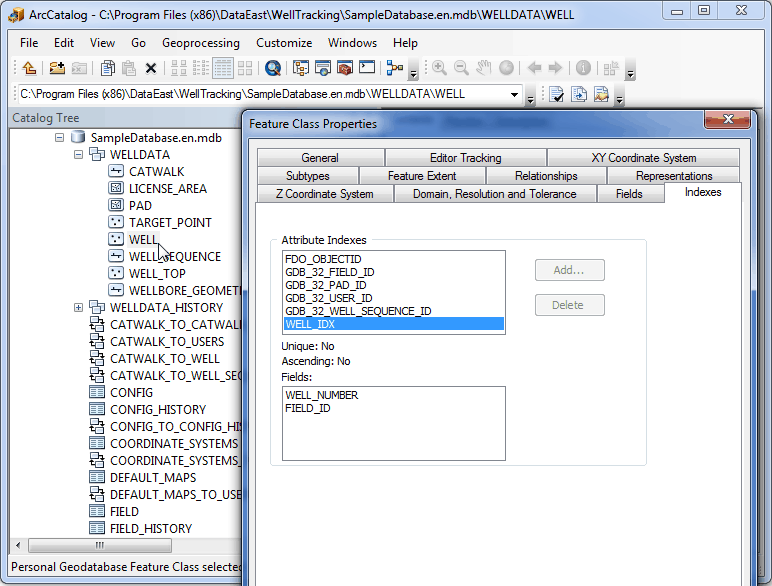The width and height of the screenshot is (772, 586).
Task: Click the Full Extent globe icon
Action: 506,68
